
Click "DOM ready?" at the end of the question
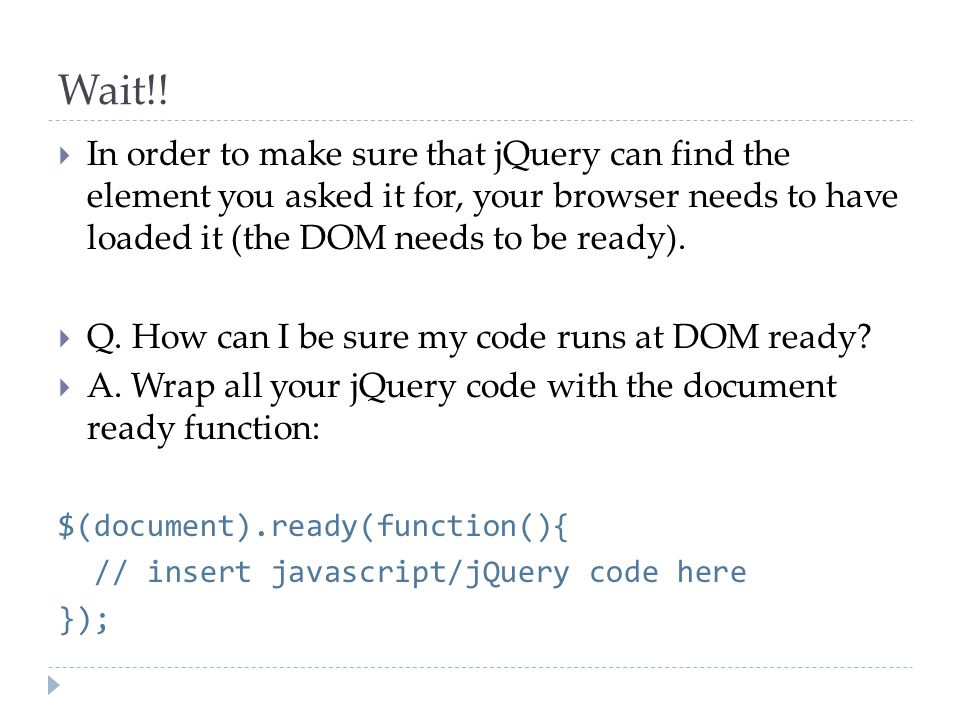[771, 337]
